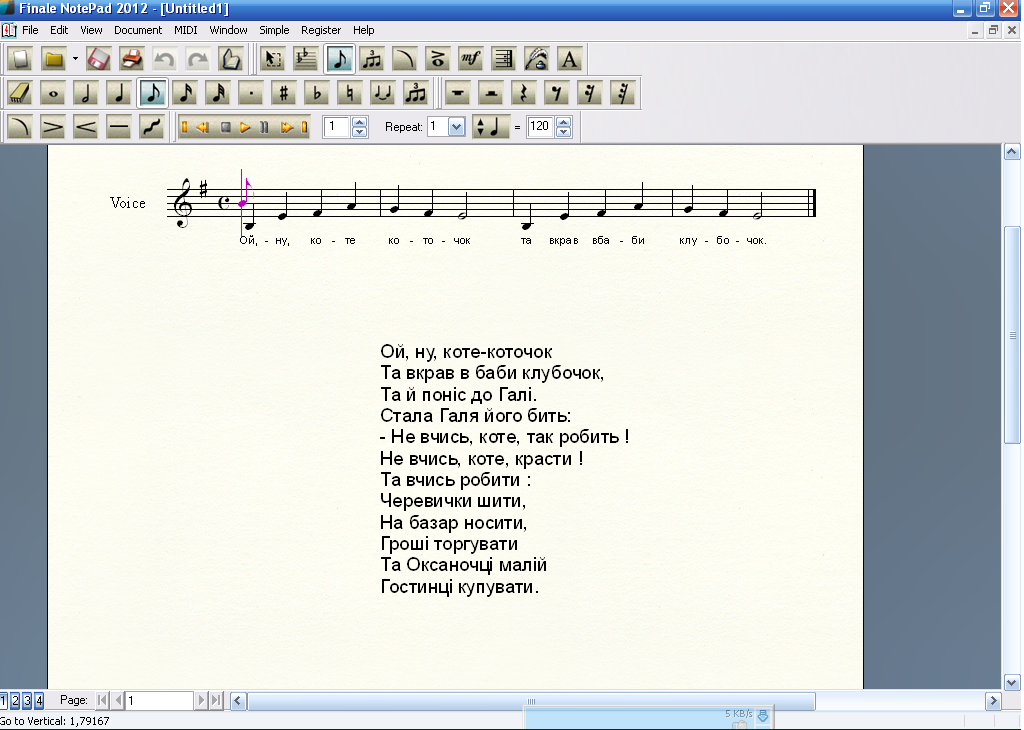Jump to layer 2 button
1024x730 pixels.
tap(15, 700)
